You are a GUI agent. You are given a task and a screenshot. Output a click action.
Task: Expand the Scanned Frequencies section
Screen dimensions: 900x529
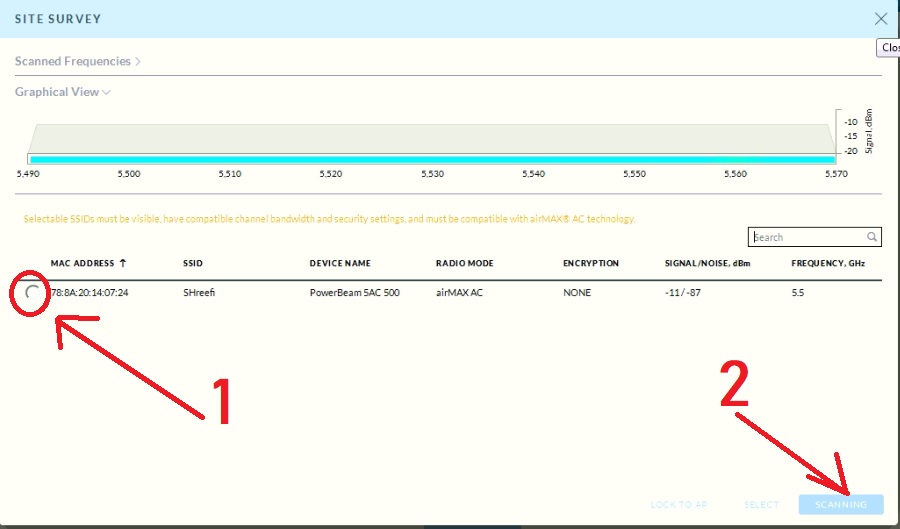click(x=77, y=61)
